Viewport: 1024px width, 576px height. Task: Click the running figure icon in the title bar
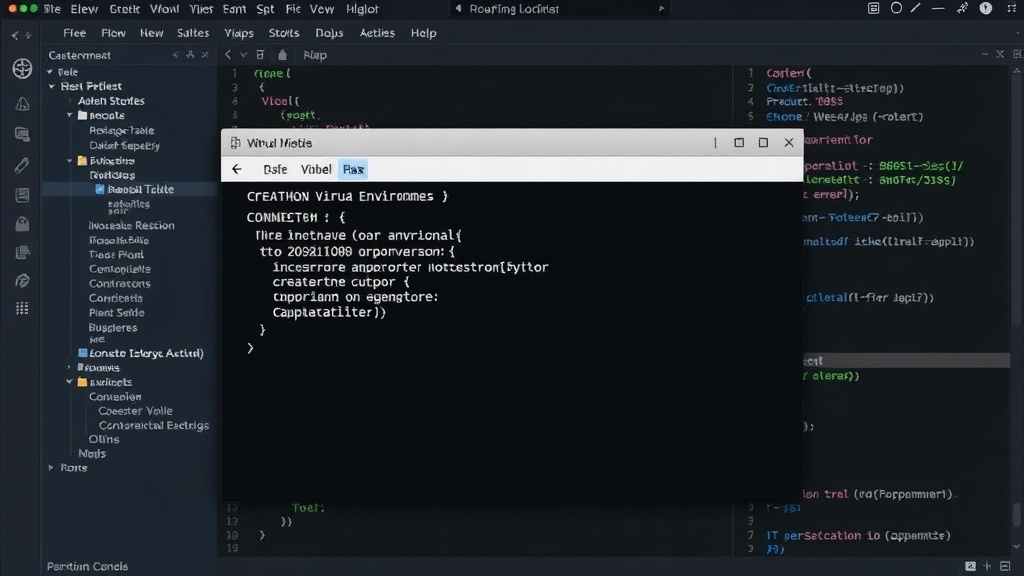click(963, 8)
